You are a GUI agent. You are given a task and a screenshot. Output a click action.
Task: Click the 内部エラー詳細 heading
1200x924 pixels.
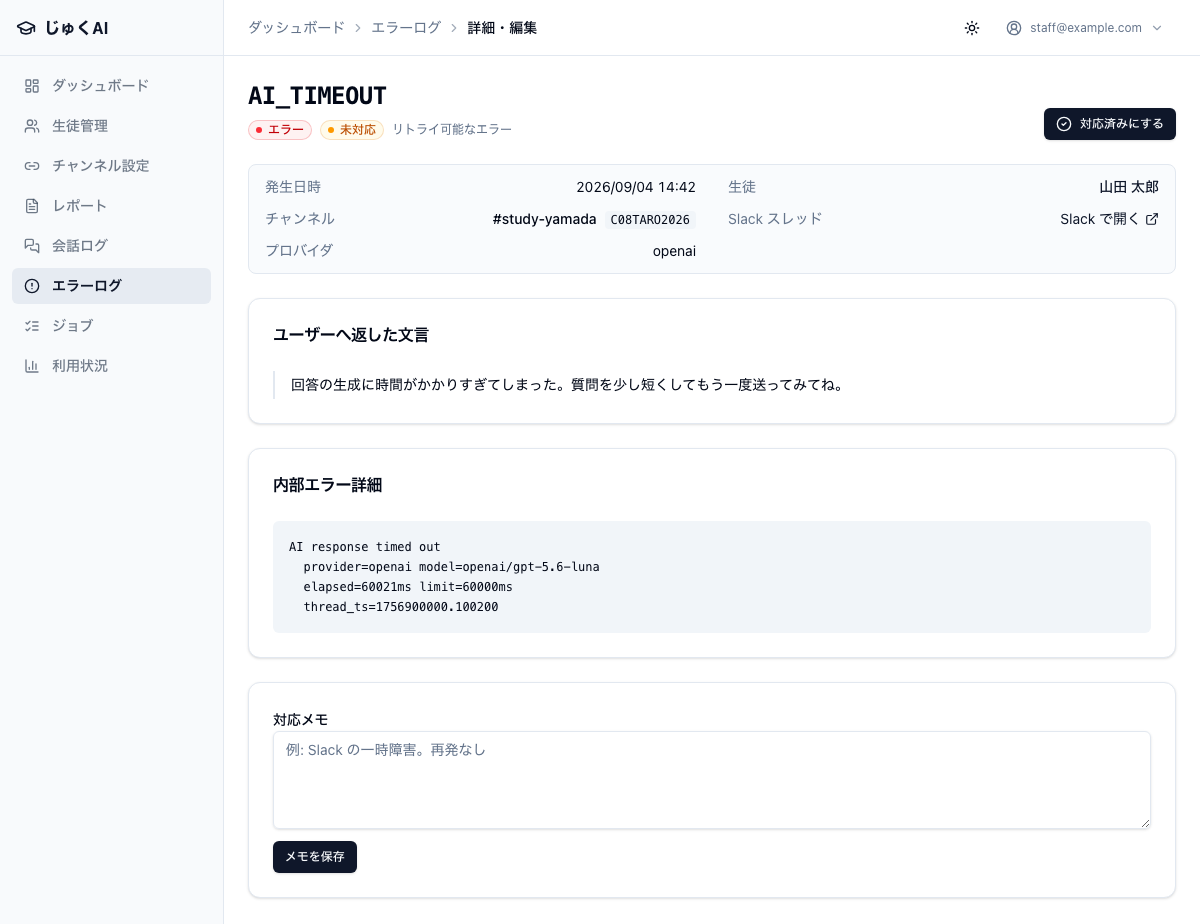tap(327, 485)
